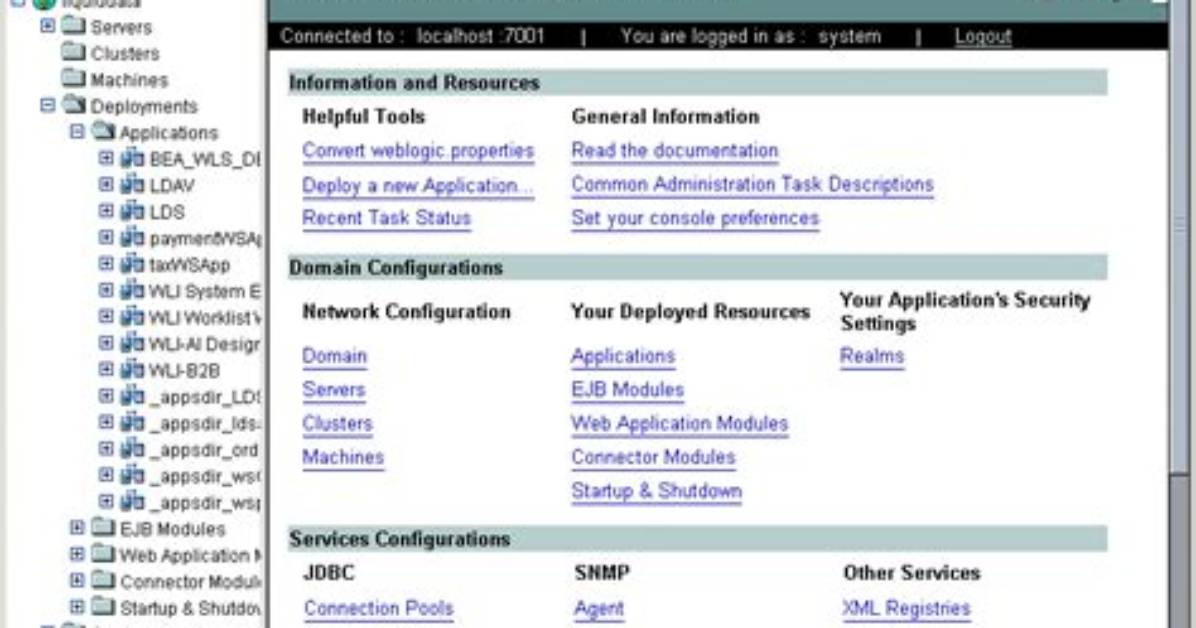1196x628 pixels.
Task: Open Servers link under Network Configuration
Action: 333,390
